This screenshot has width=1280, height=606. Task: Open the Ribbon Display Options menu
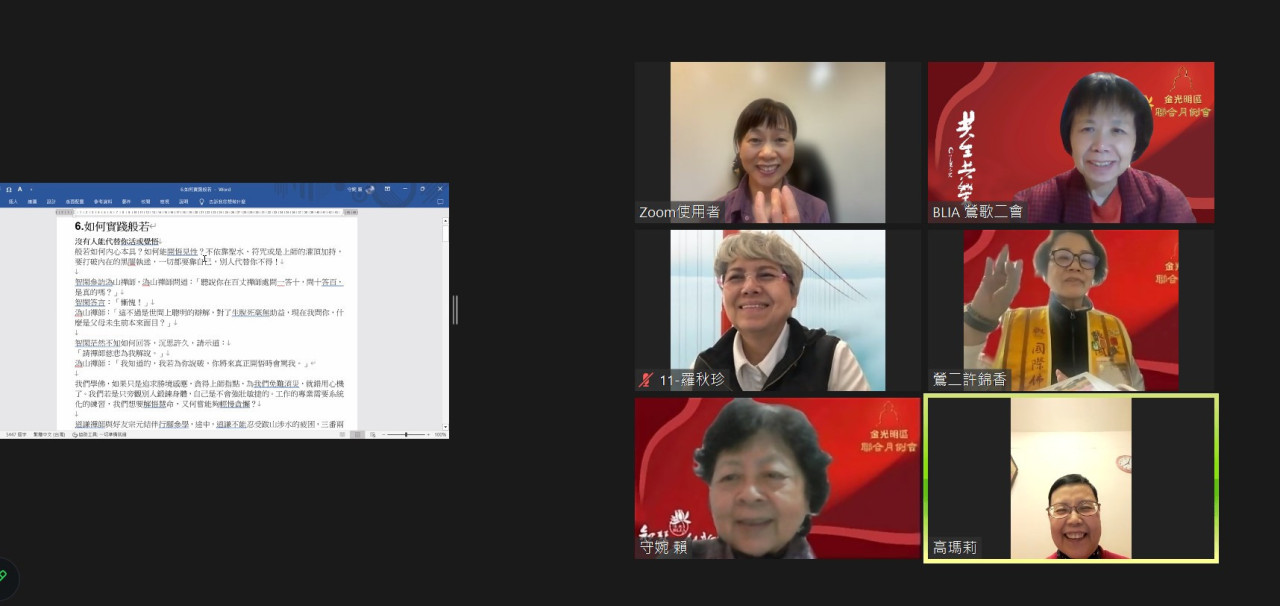tap(387, 189)
